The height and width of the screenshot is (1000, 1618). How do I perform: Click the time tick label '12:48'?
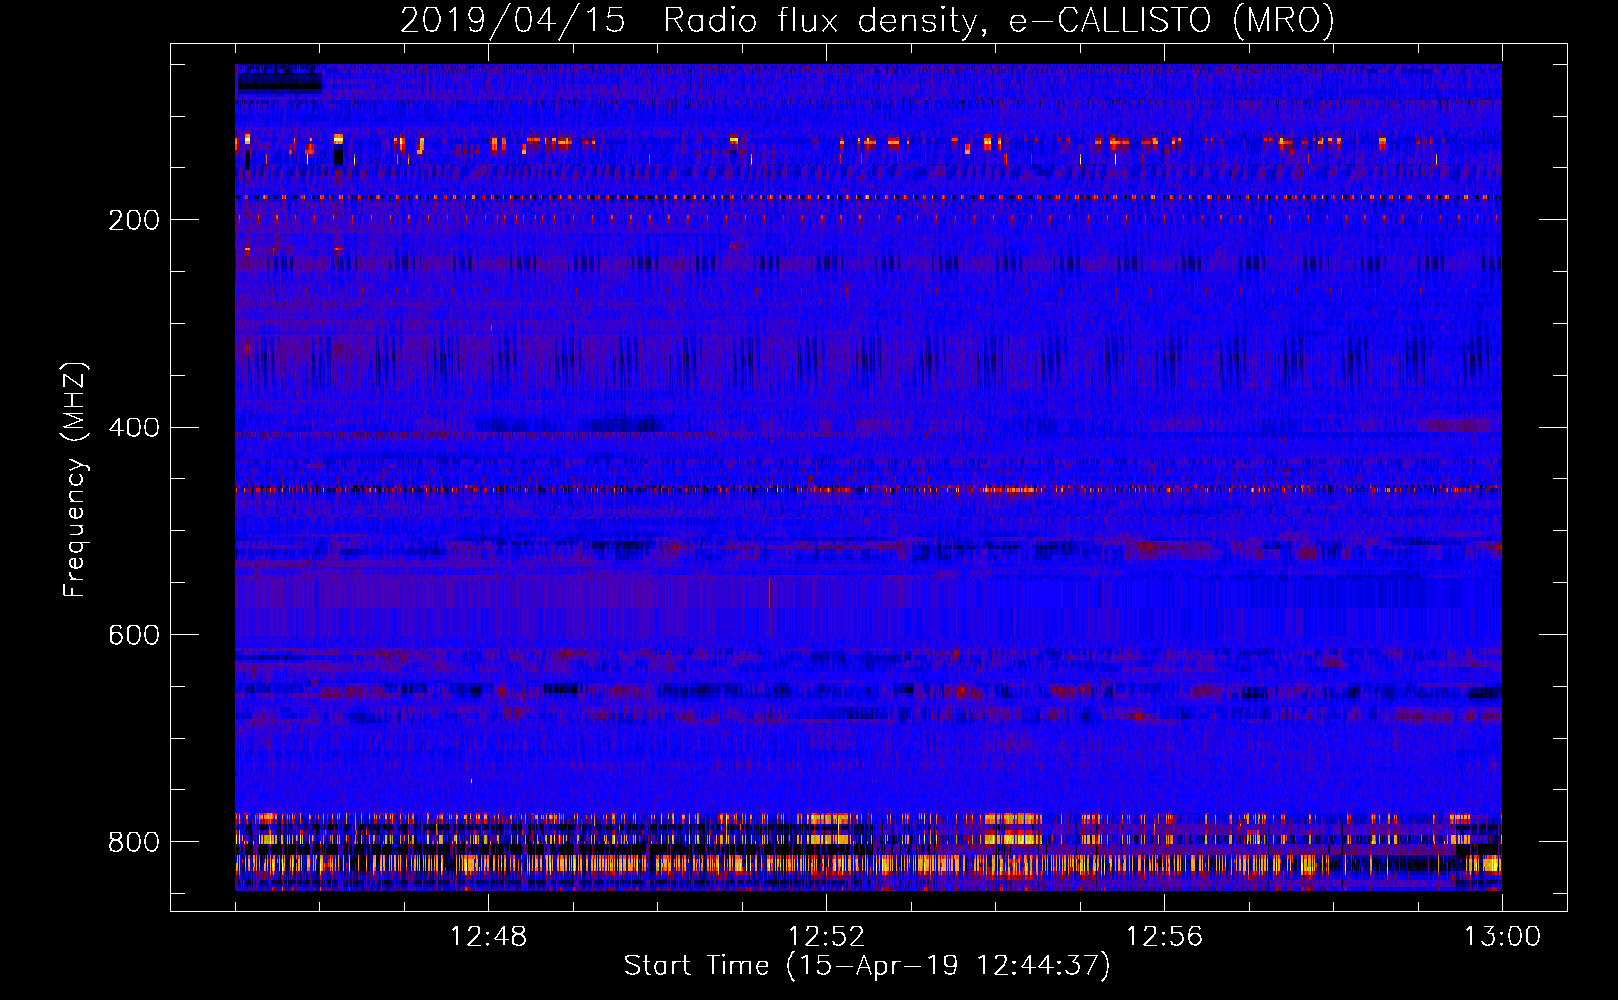tap(488, 937)
